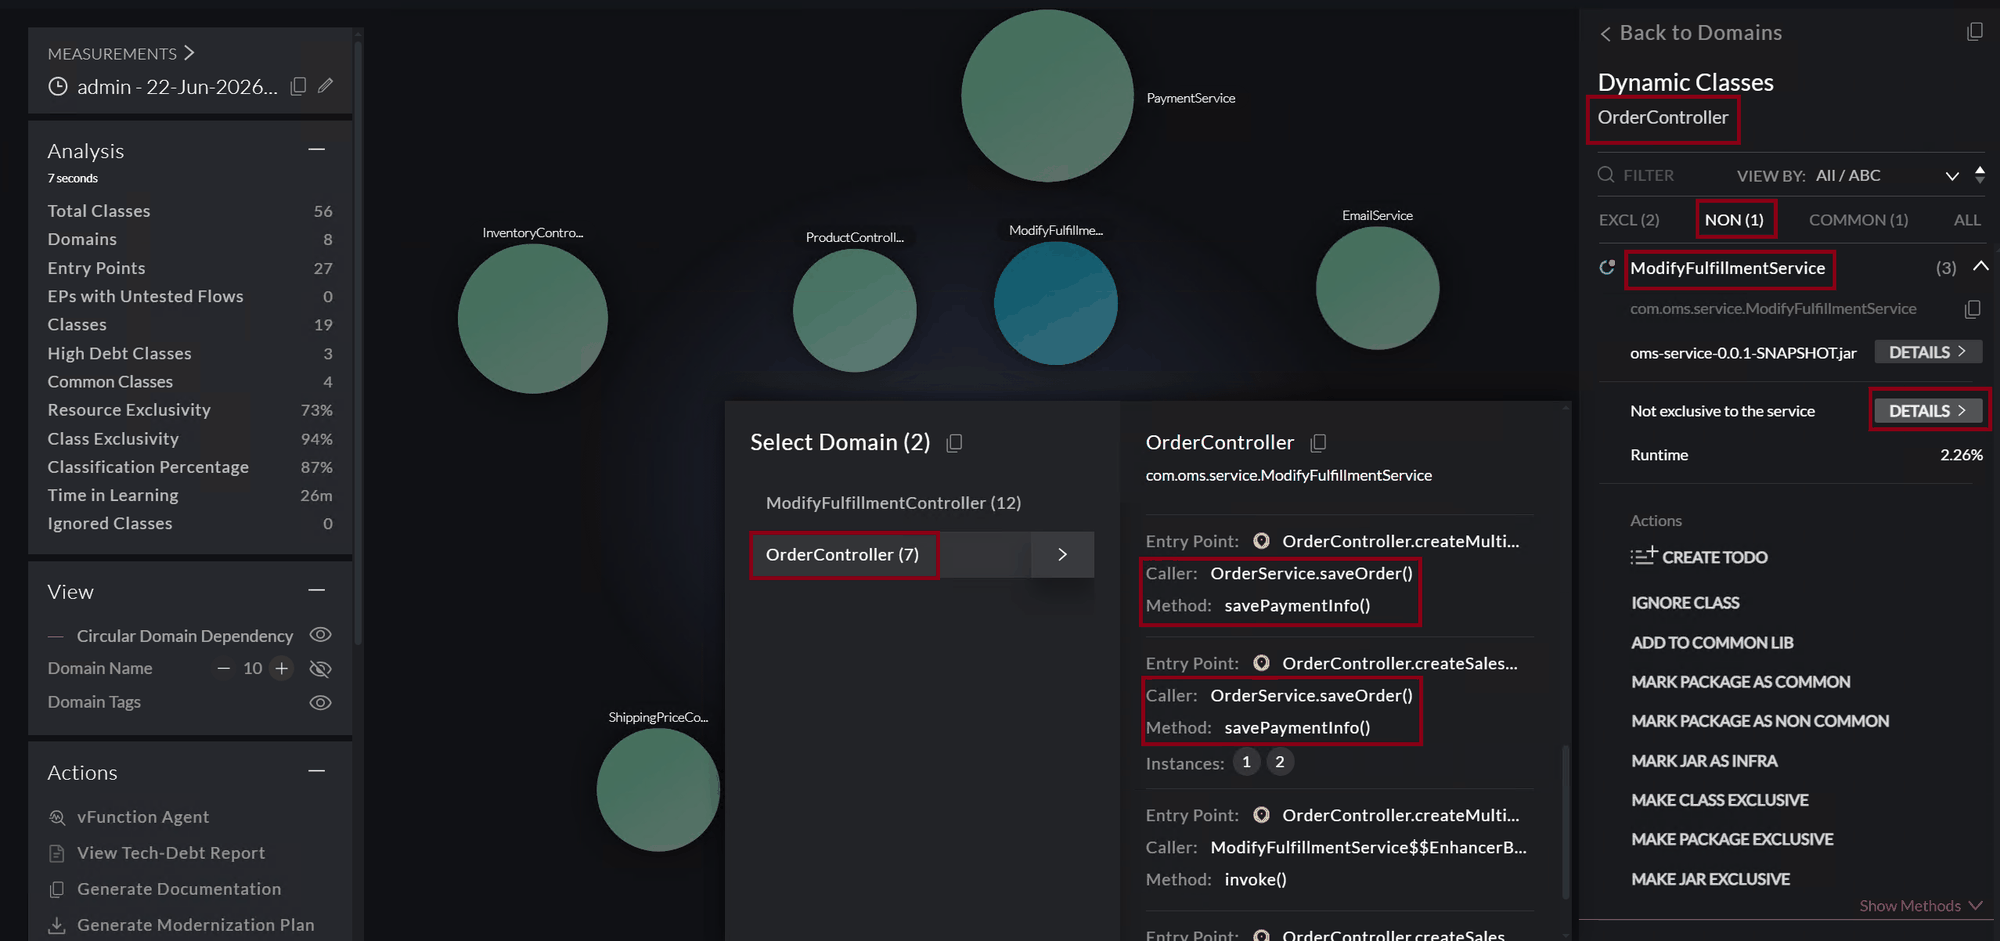
Task: Copy icon at top of Dynamic Classes panel
Action: point(1974,32)
